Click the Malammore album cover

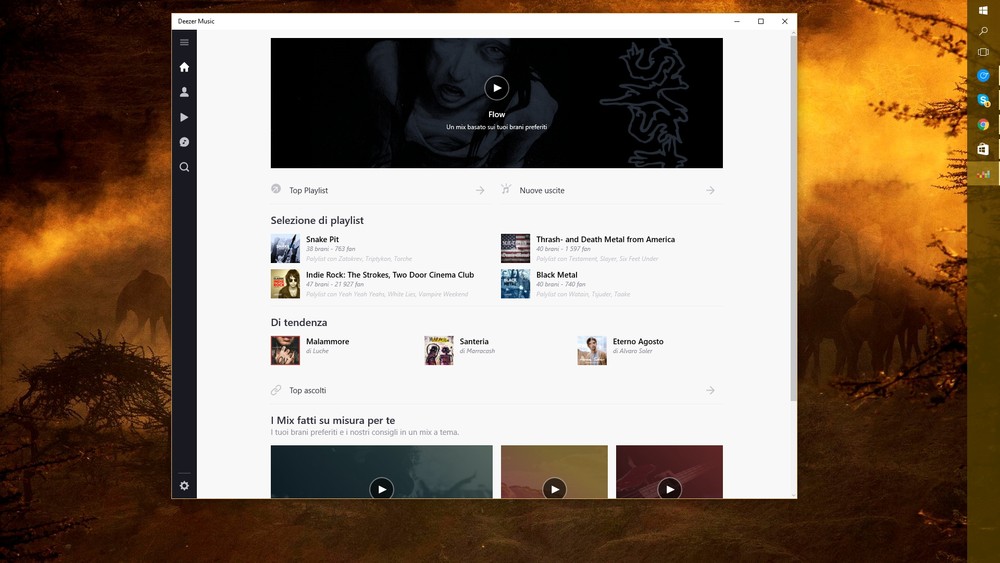click(285, 351)
